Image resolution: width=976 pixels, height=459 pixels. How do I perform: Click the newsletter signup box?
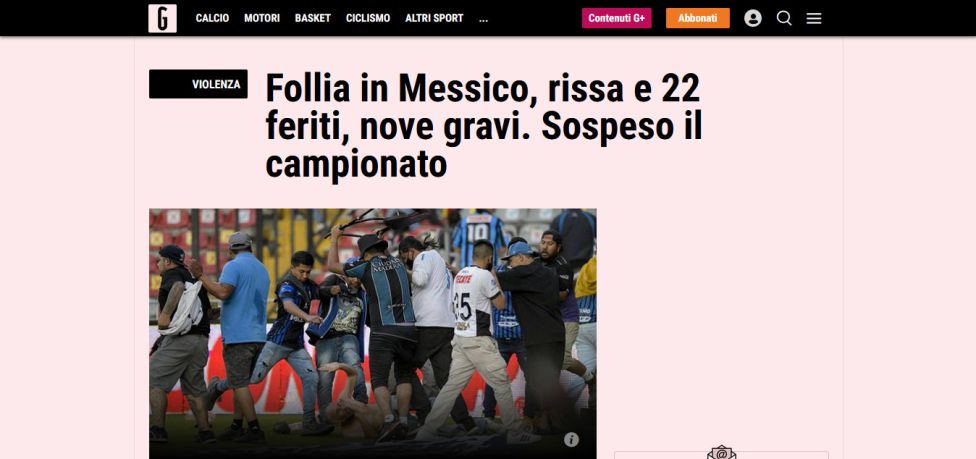click(721, 455)
